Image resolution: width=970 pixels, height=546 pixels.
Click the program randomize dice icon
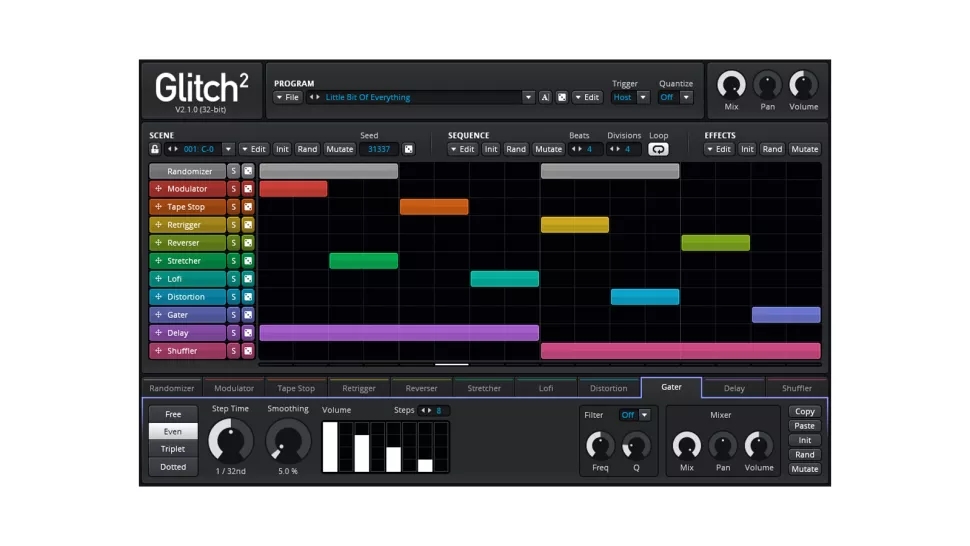[x=562, y=97]
